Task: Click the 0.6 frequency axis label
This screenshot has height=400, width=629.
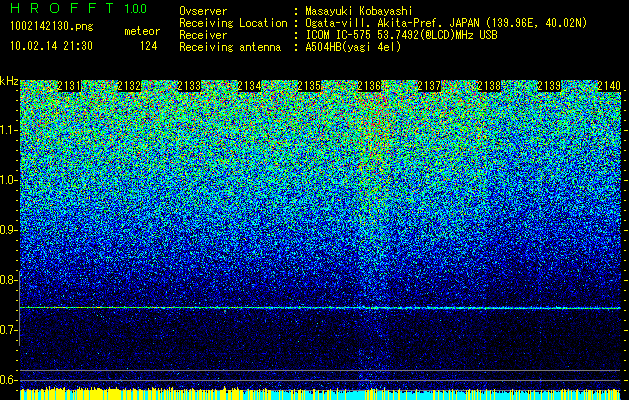Action: [x=8, y=380]
